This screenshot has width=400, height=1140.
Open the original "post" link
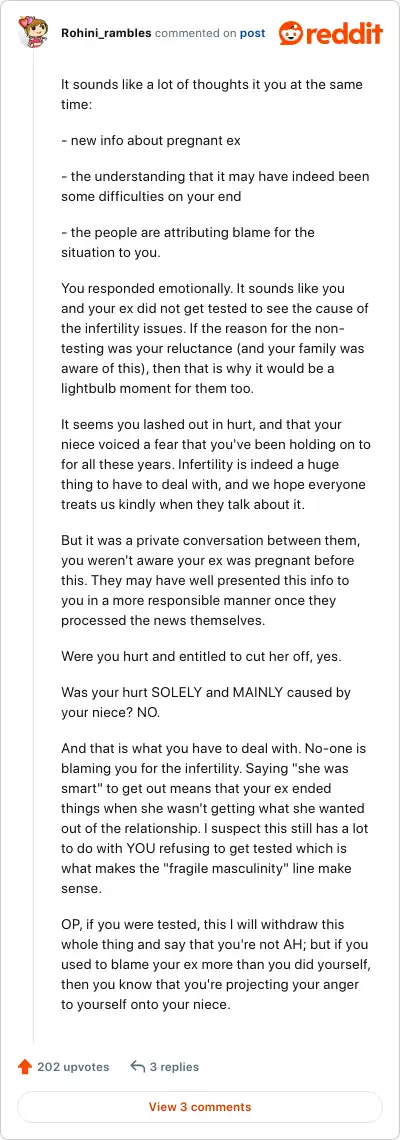coord(253,33)
